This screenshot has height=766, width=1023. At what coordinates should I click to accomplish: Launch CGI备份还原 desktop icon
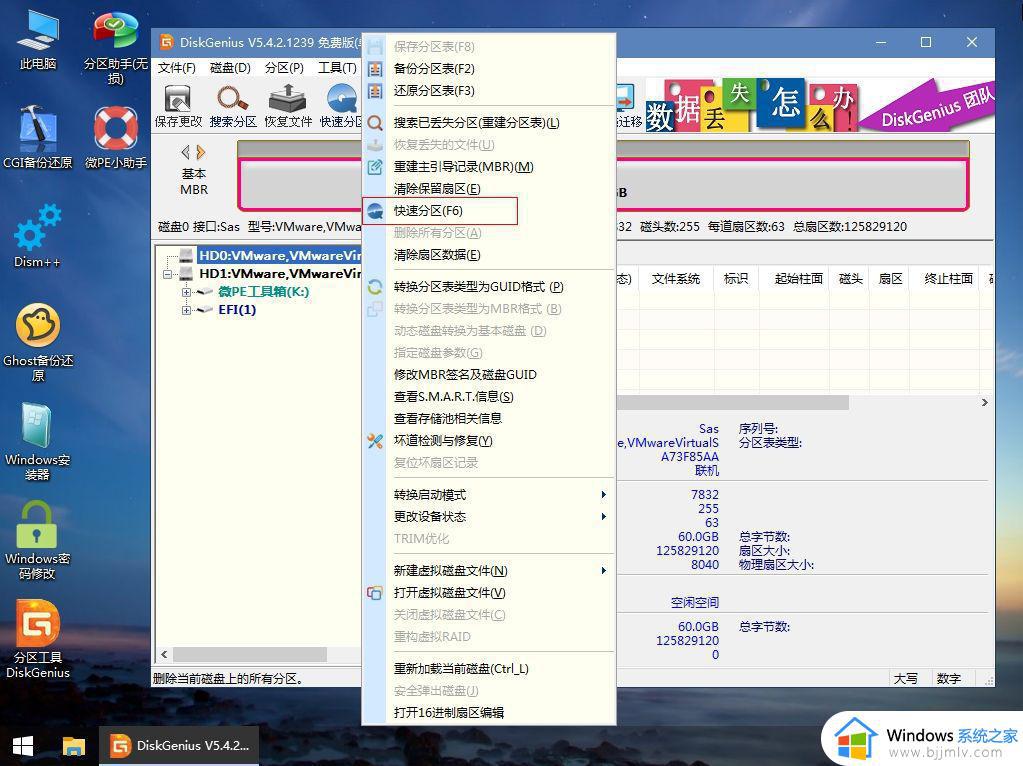tap(38, 137)
